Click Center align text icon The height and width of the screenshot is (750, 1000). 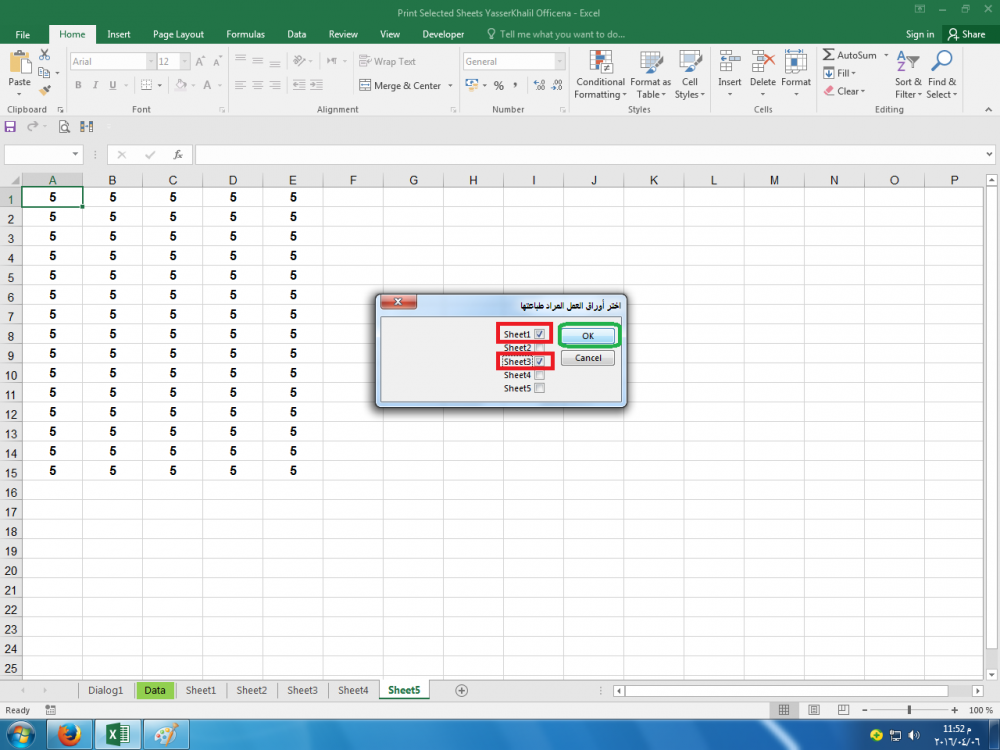point(258,85)
